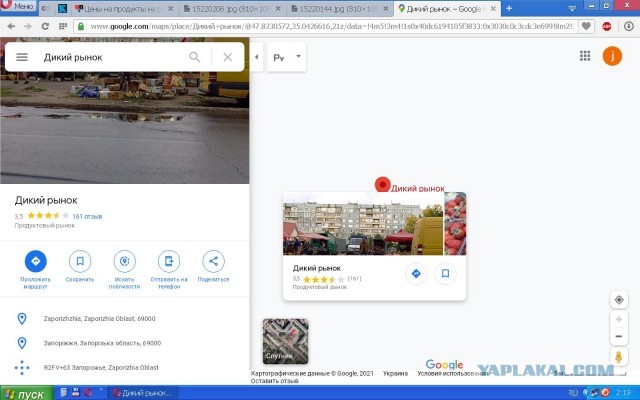
Task: Open apartment block photo in map card
Action: coord(363,224)
